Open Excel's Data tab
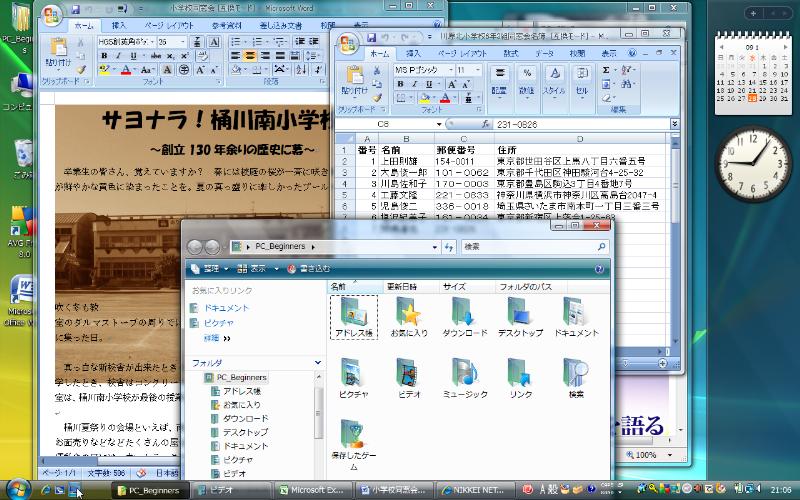 [544, 53]
